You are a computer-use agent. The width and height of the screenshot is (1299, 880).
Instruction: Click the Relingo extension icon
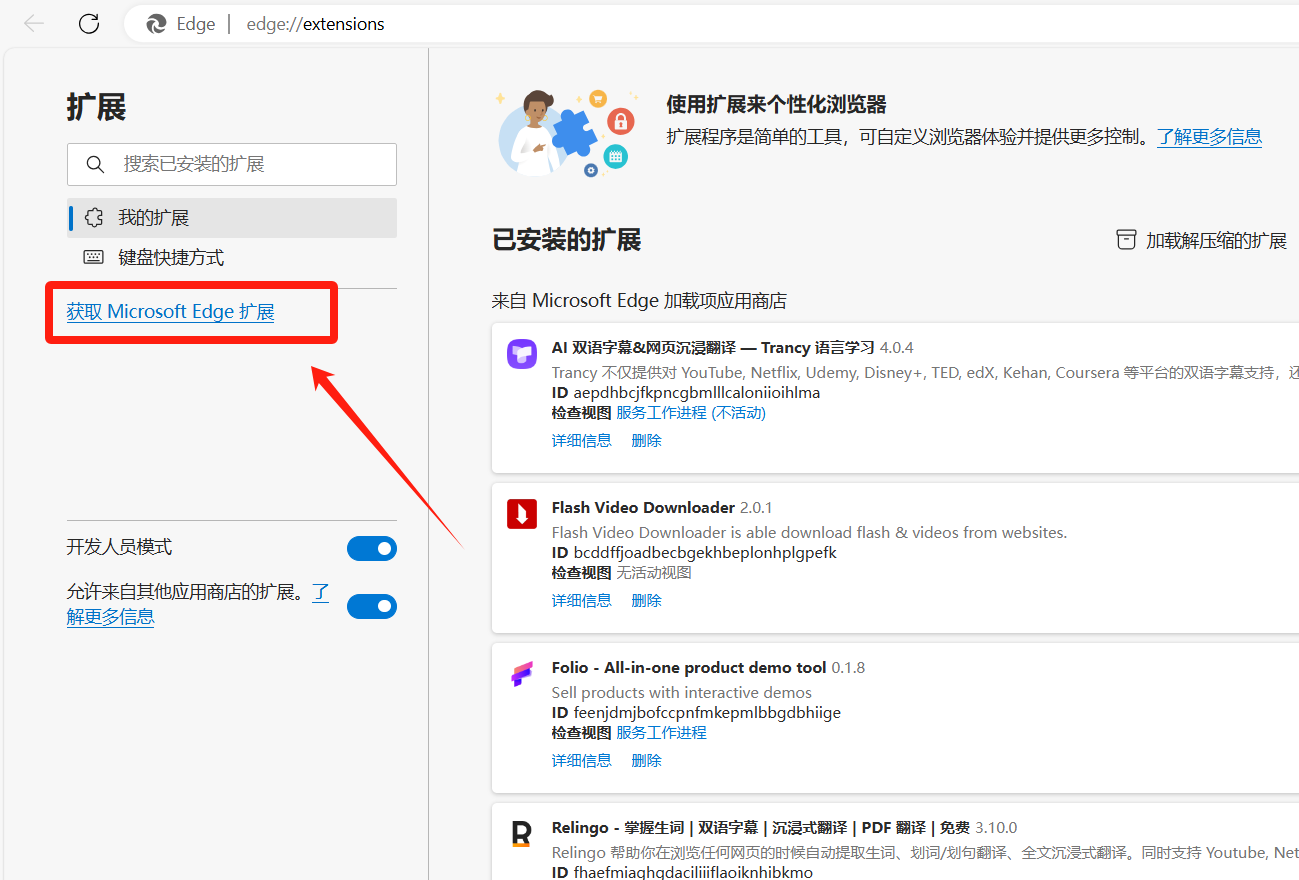point(521,834)
